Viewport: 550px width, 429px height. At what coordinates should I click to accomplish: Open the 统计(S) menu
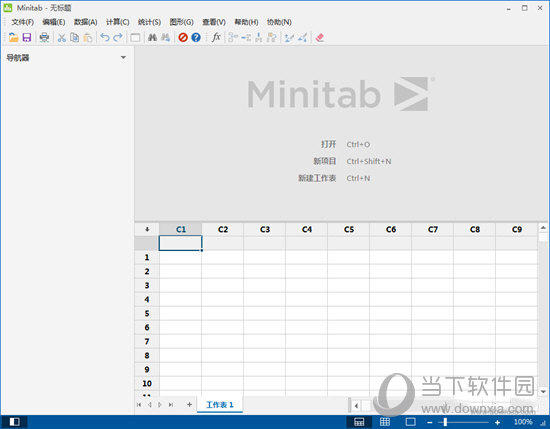pos(149,22)
